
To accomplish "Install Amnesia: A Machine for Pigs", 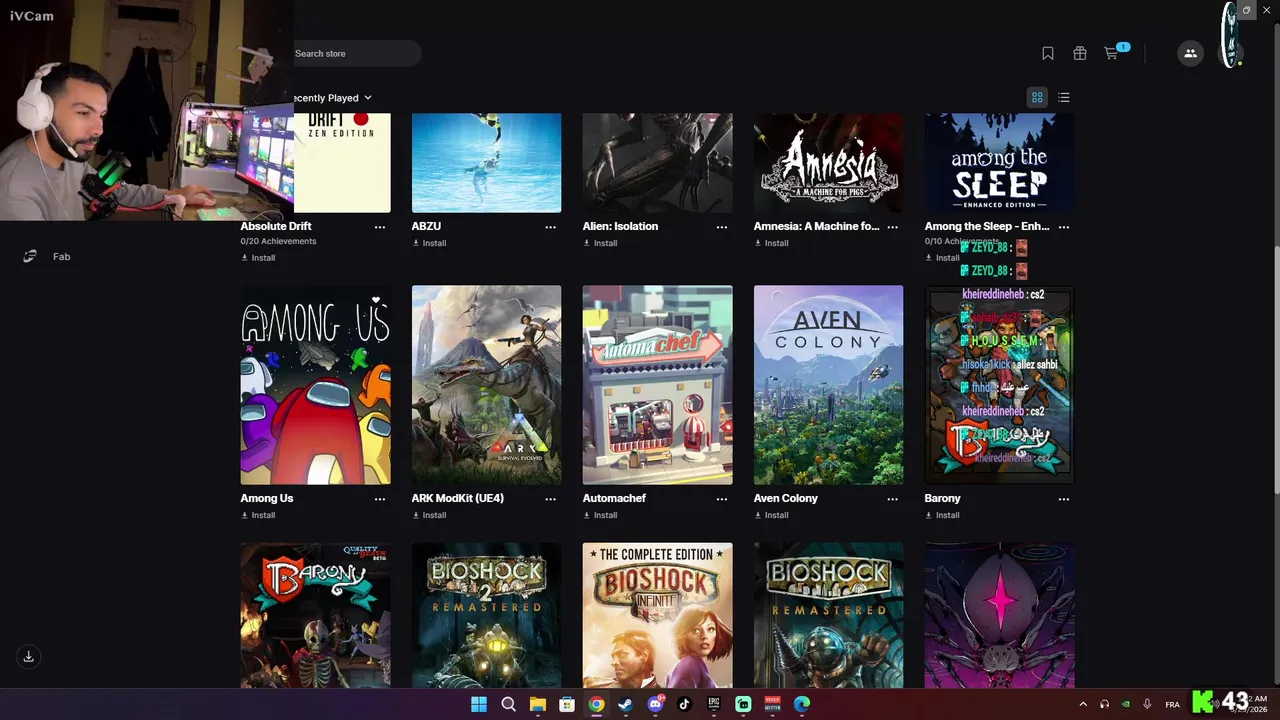I will click(771, 243).
